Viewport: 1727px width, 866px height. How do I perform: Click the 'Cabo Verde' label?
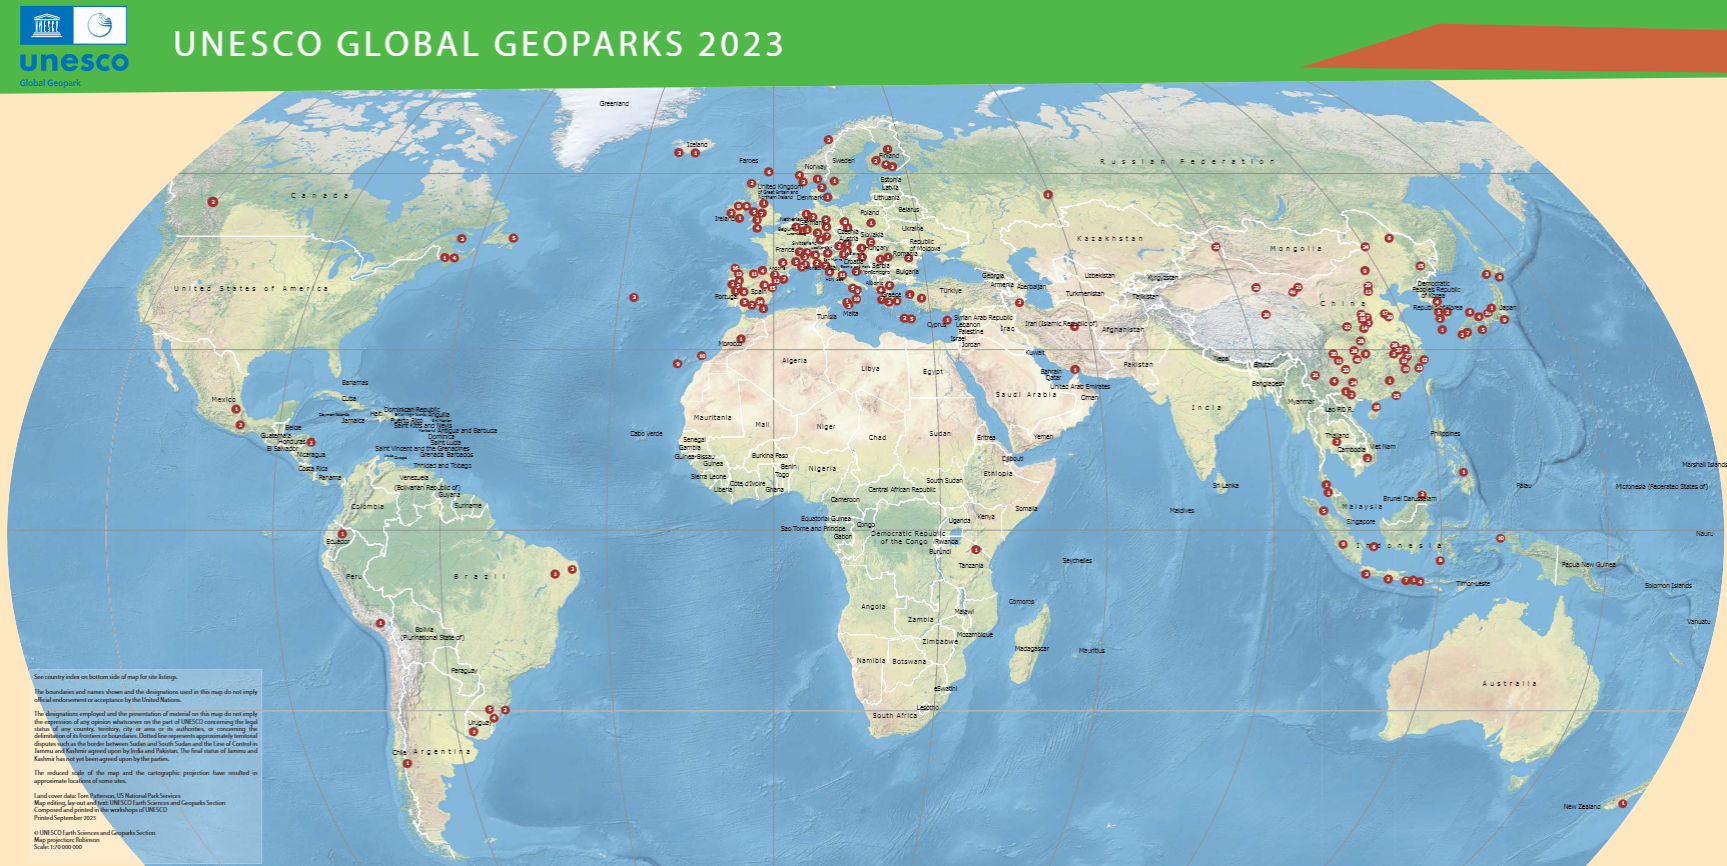646,433
